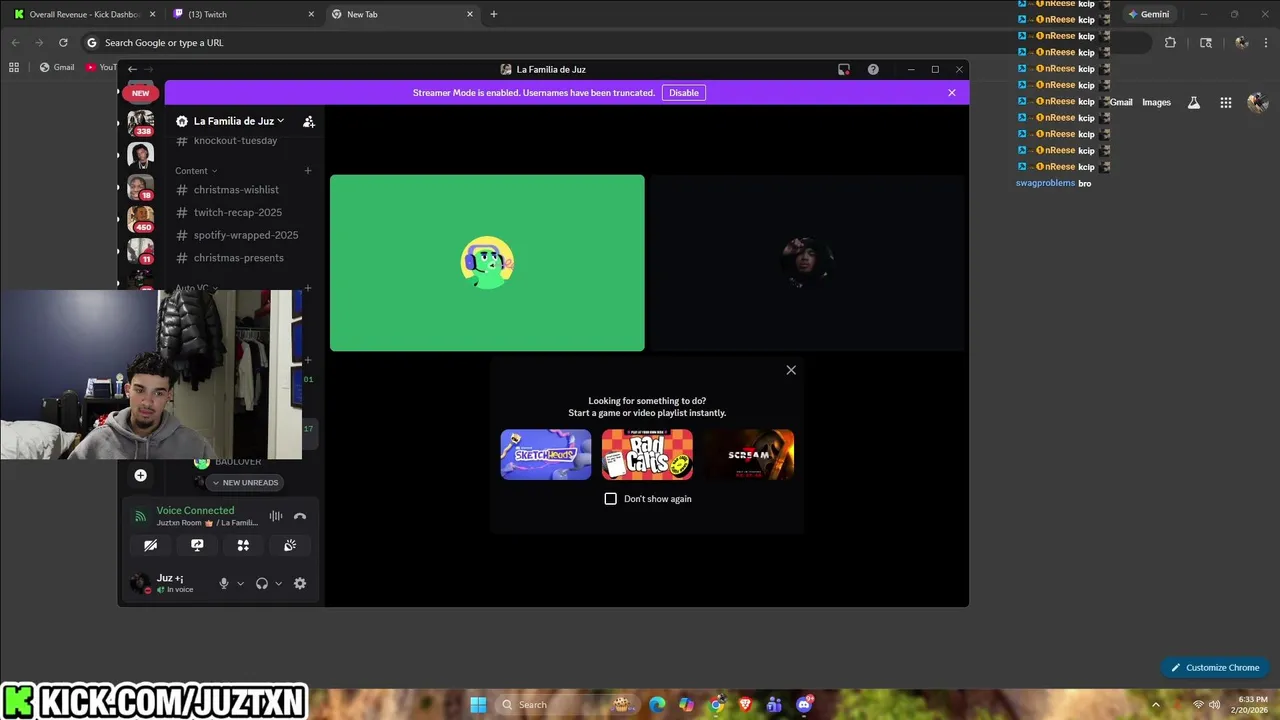This screenshot has width=1280, height=720.
Task: Close the Looking for something to do popup
Action: click(x=791, y=370)
